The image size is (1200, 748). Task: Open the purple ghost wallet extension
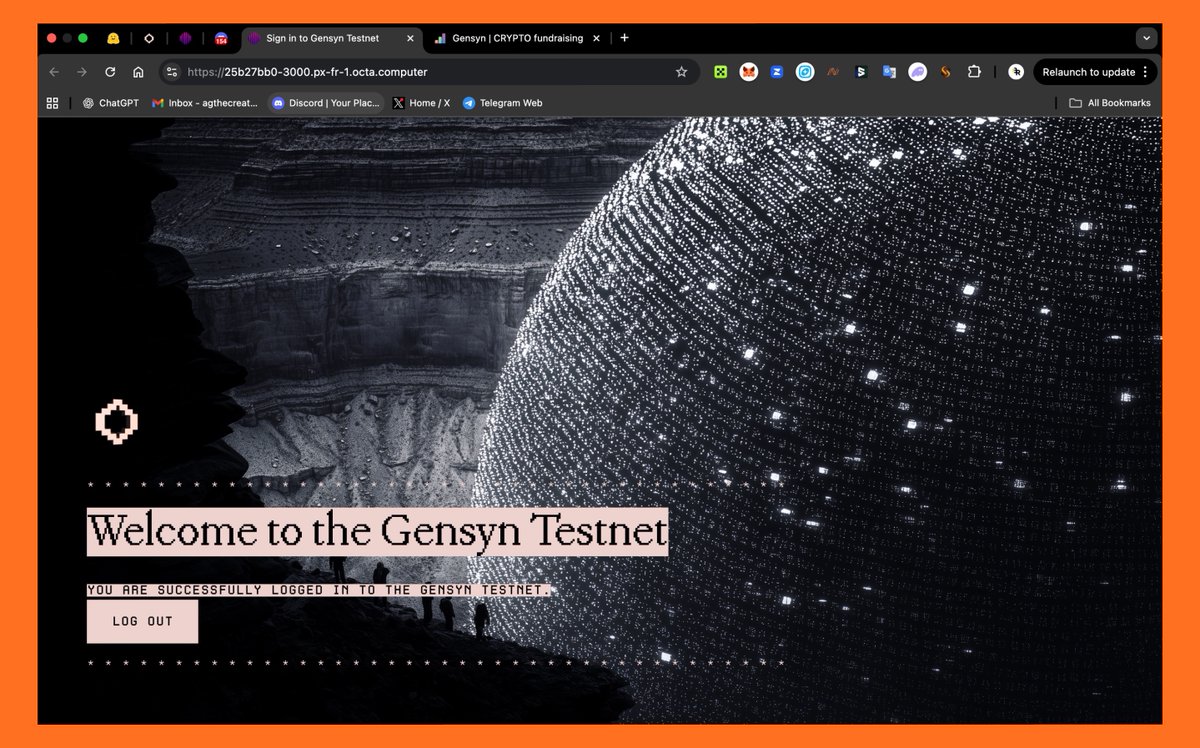(x=917, y=72)
